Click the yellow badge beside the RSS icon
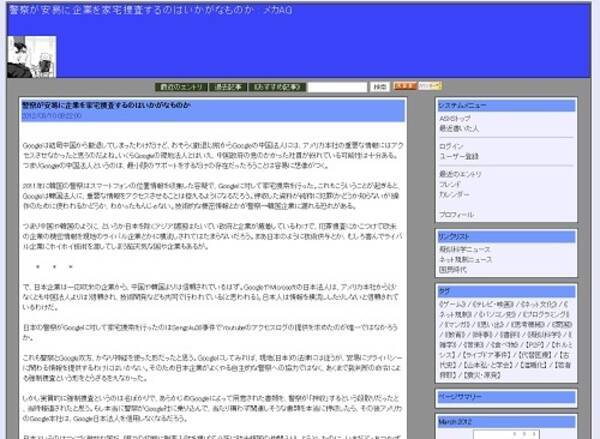This screenshot has width=600, height=439. tap(429, 87)
